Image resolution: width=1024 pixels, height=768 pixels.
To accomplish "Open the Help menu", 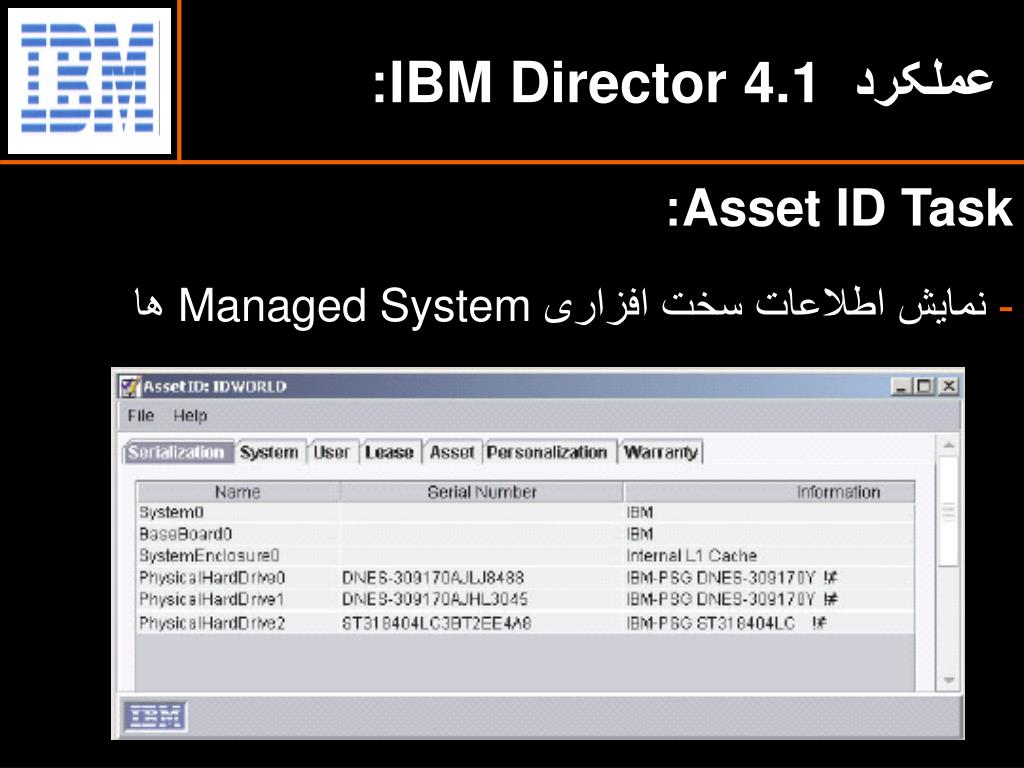I will coord(190,415).
